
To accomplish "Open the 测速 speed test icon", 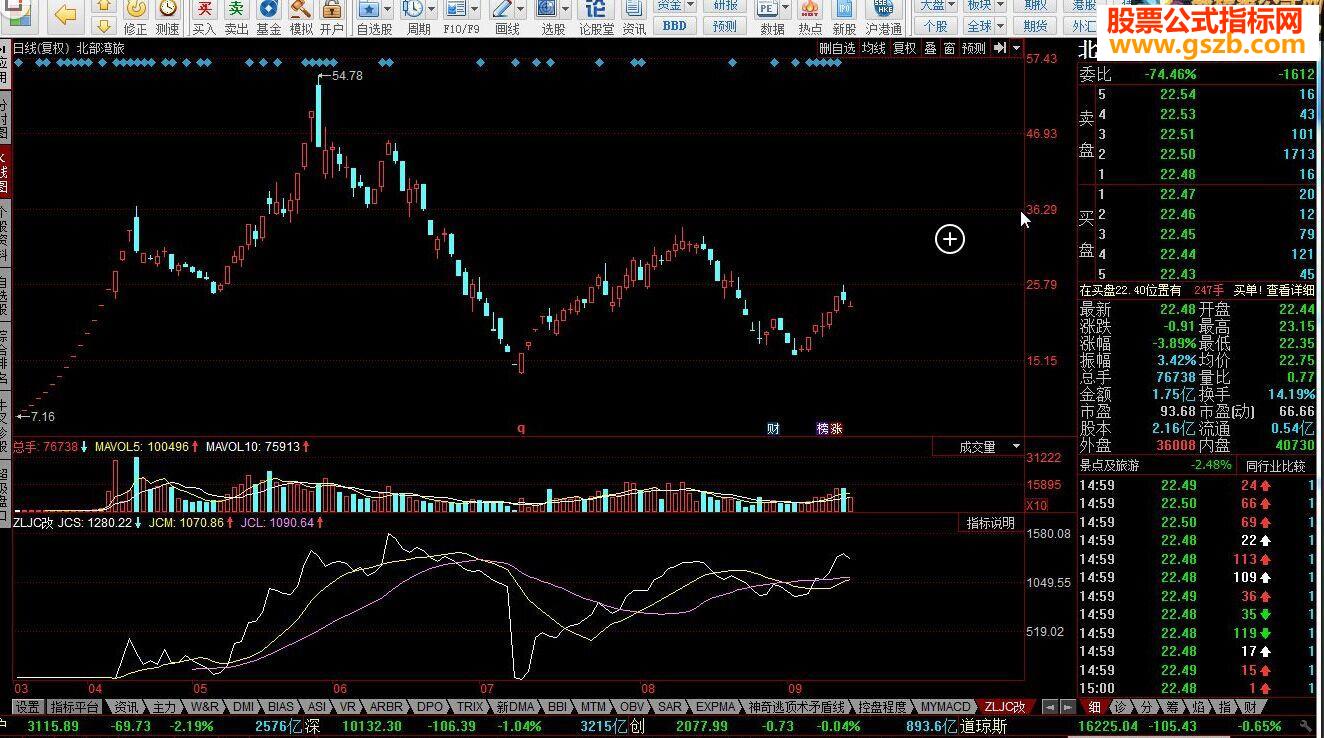I will (168, 18).
